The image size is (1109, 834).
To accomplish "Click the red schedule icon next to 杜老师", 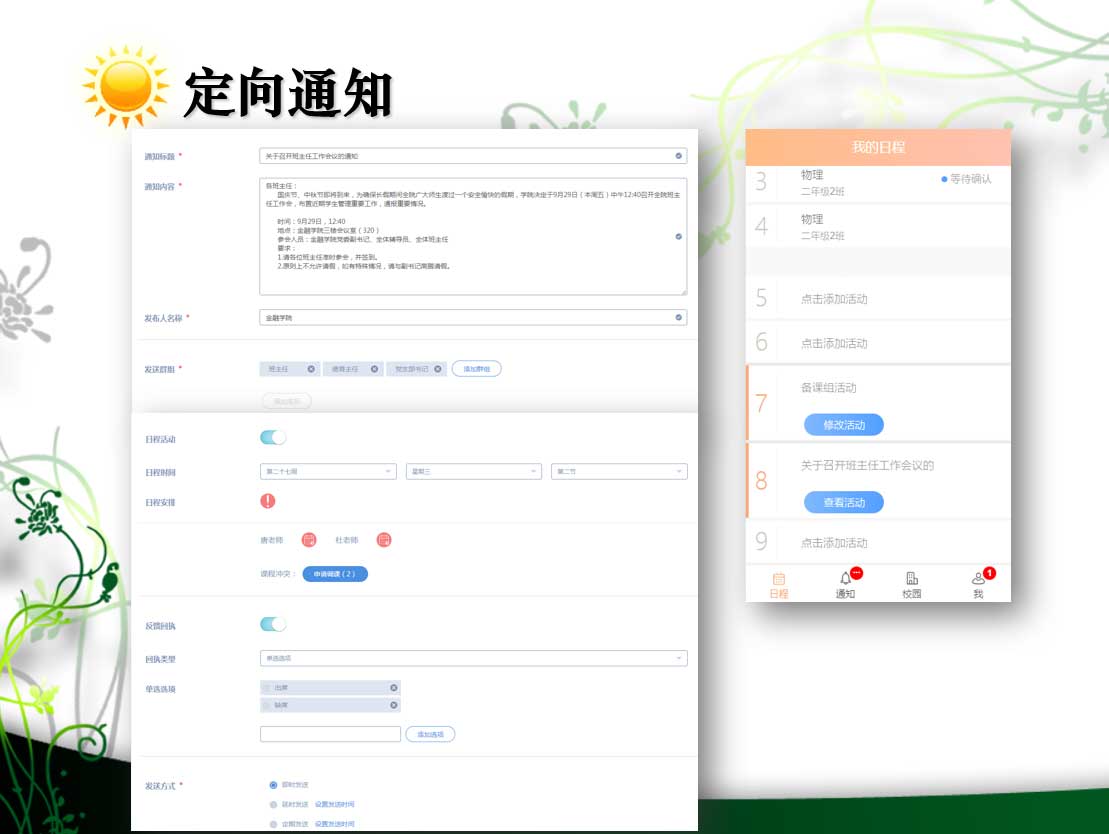I will [x=384, y=540].
